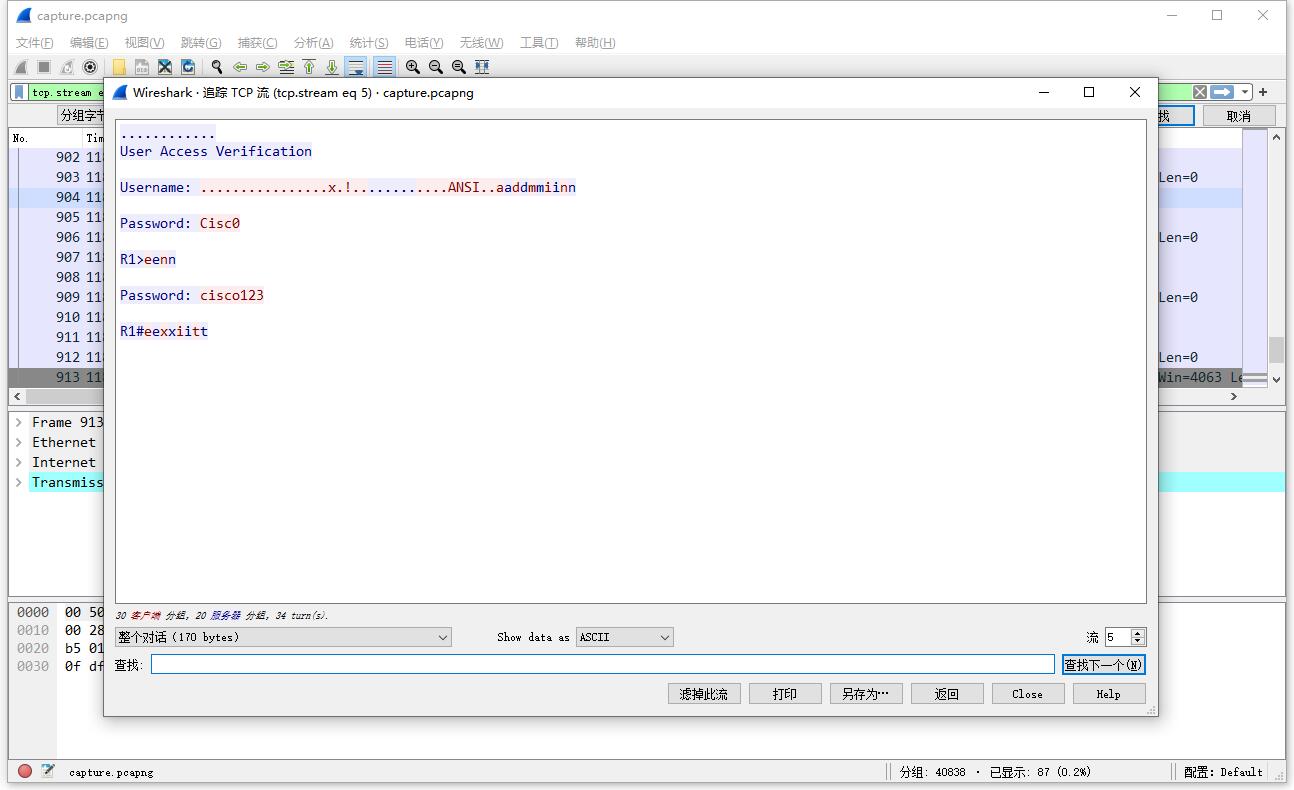Add a filter button with the plus icon
1294x790 pixels.
point(1264,92)
